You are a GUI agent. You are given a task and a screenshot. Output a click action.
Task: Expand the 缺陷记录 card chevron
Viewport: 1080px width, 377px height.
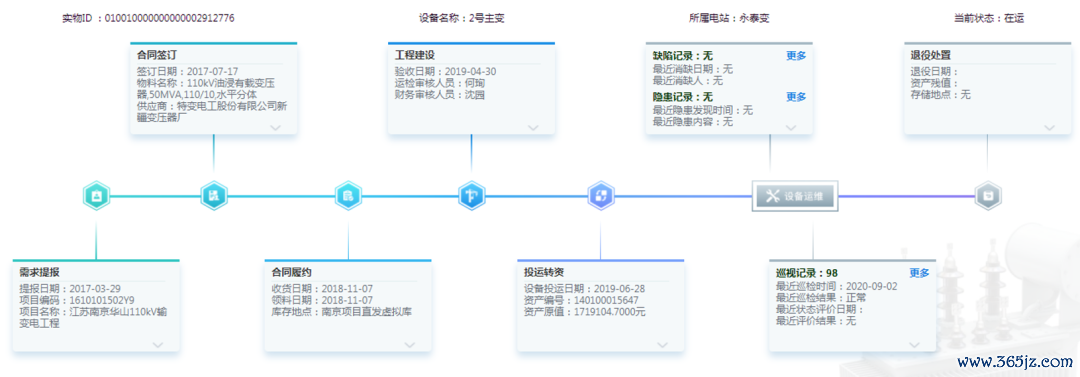click(x=791, y=128)
